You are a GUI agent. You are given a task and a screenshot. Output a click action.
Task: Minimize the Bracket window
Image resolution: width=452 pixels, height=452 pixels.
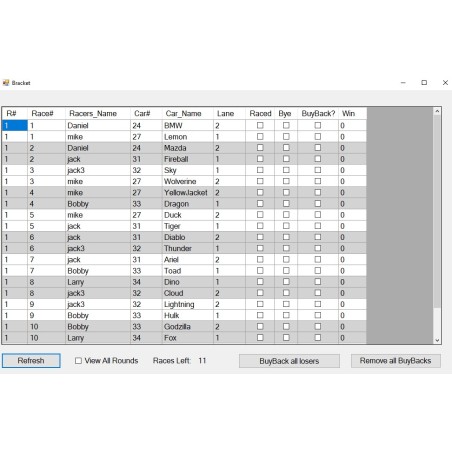point(403,82)
